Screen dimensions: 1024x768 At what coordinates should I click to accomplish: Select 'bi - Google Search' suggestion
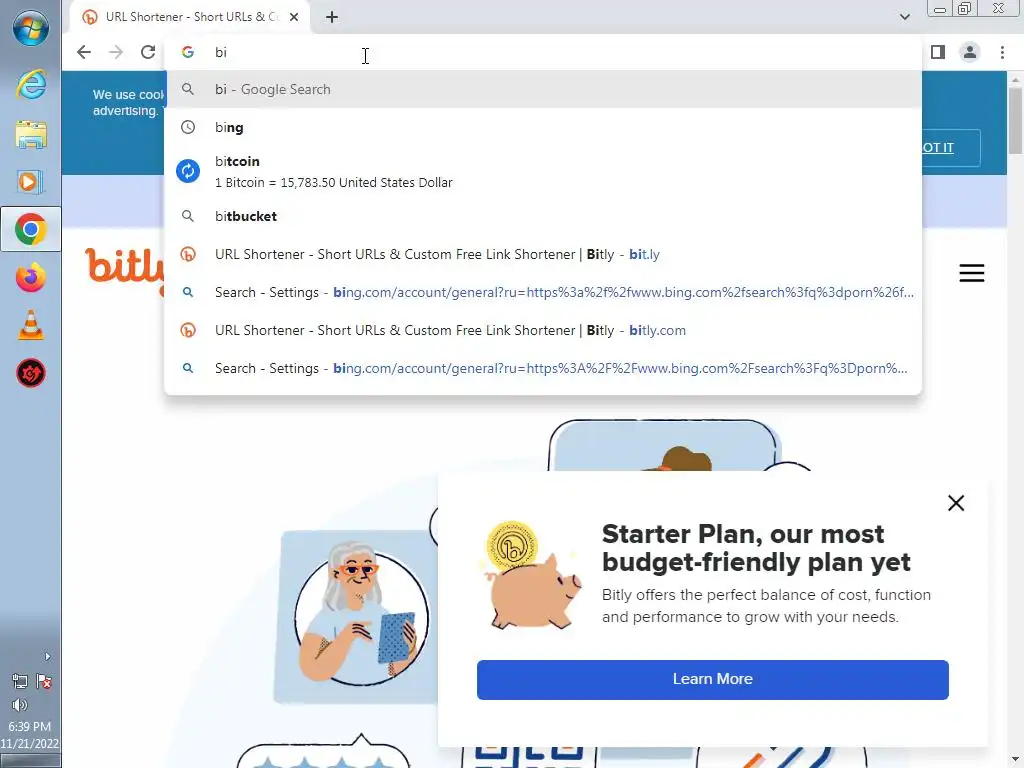pos(543,89)
